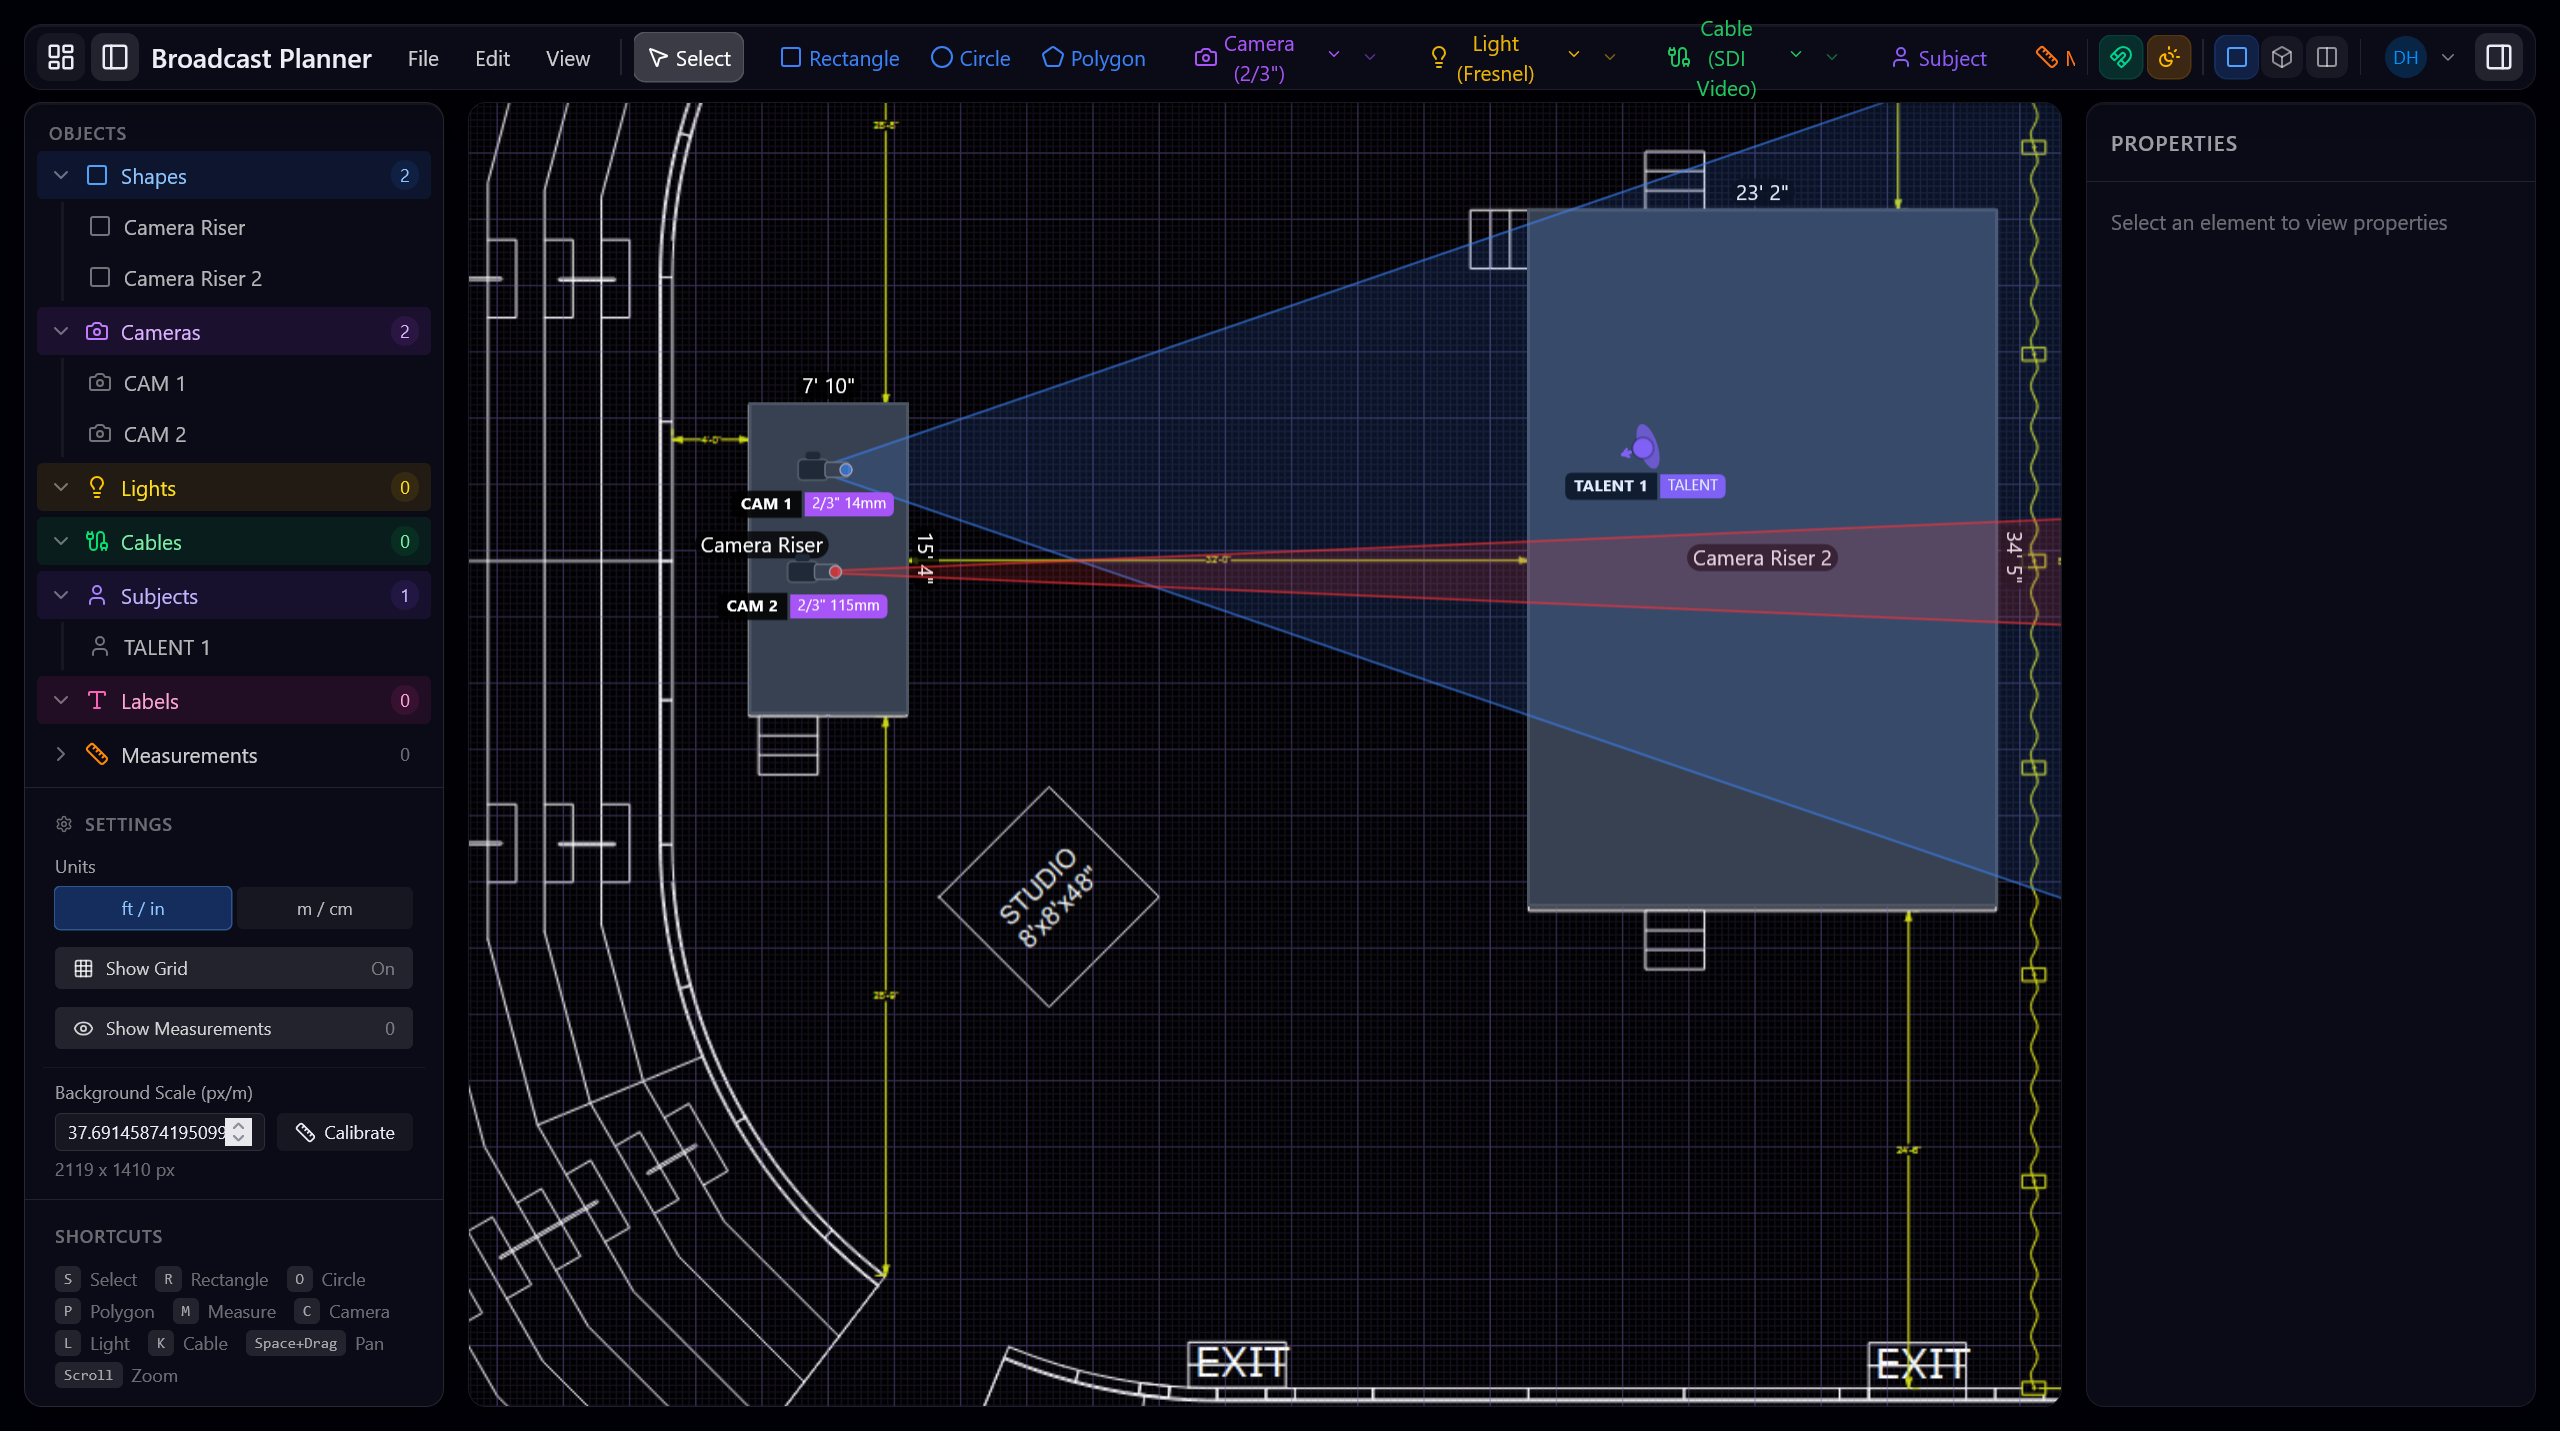Open the Edit menu
Image resolution: width=2560 pixels, height=1431 pixels.
[491, 57]
